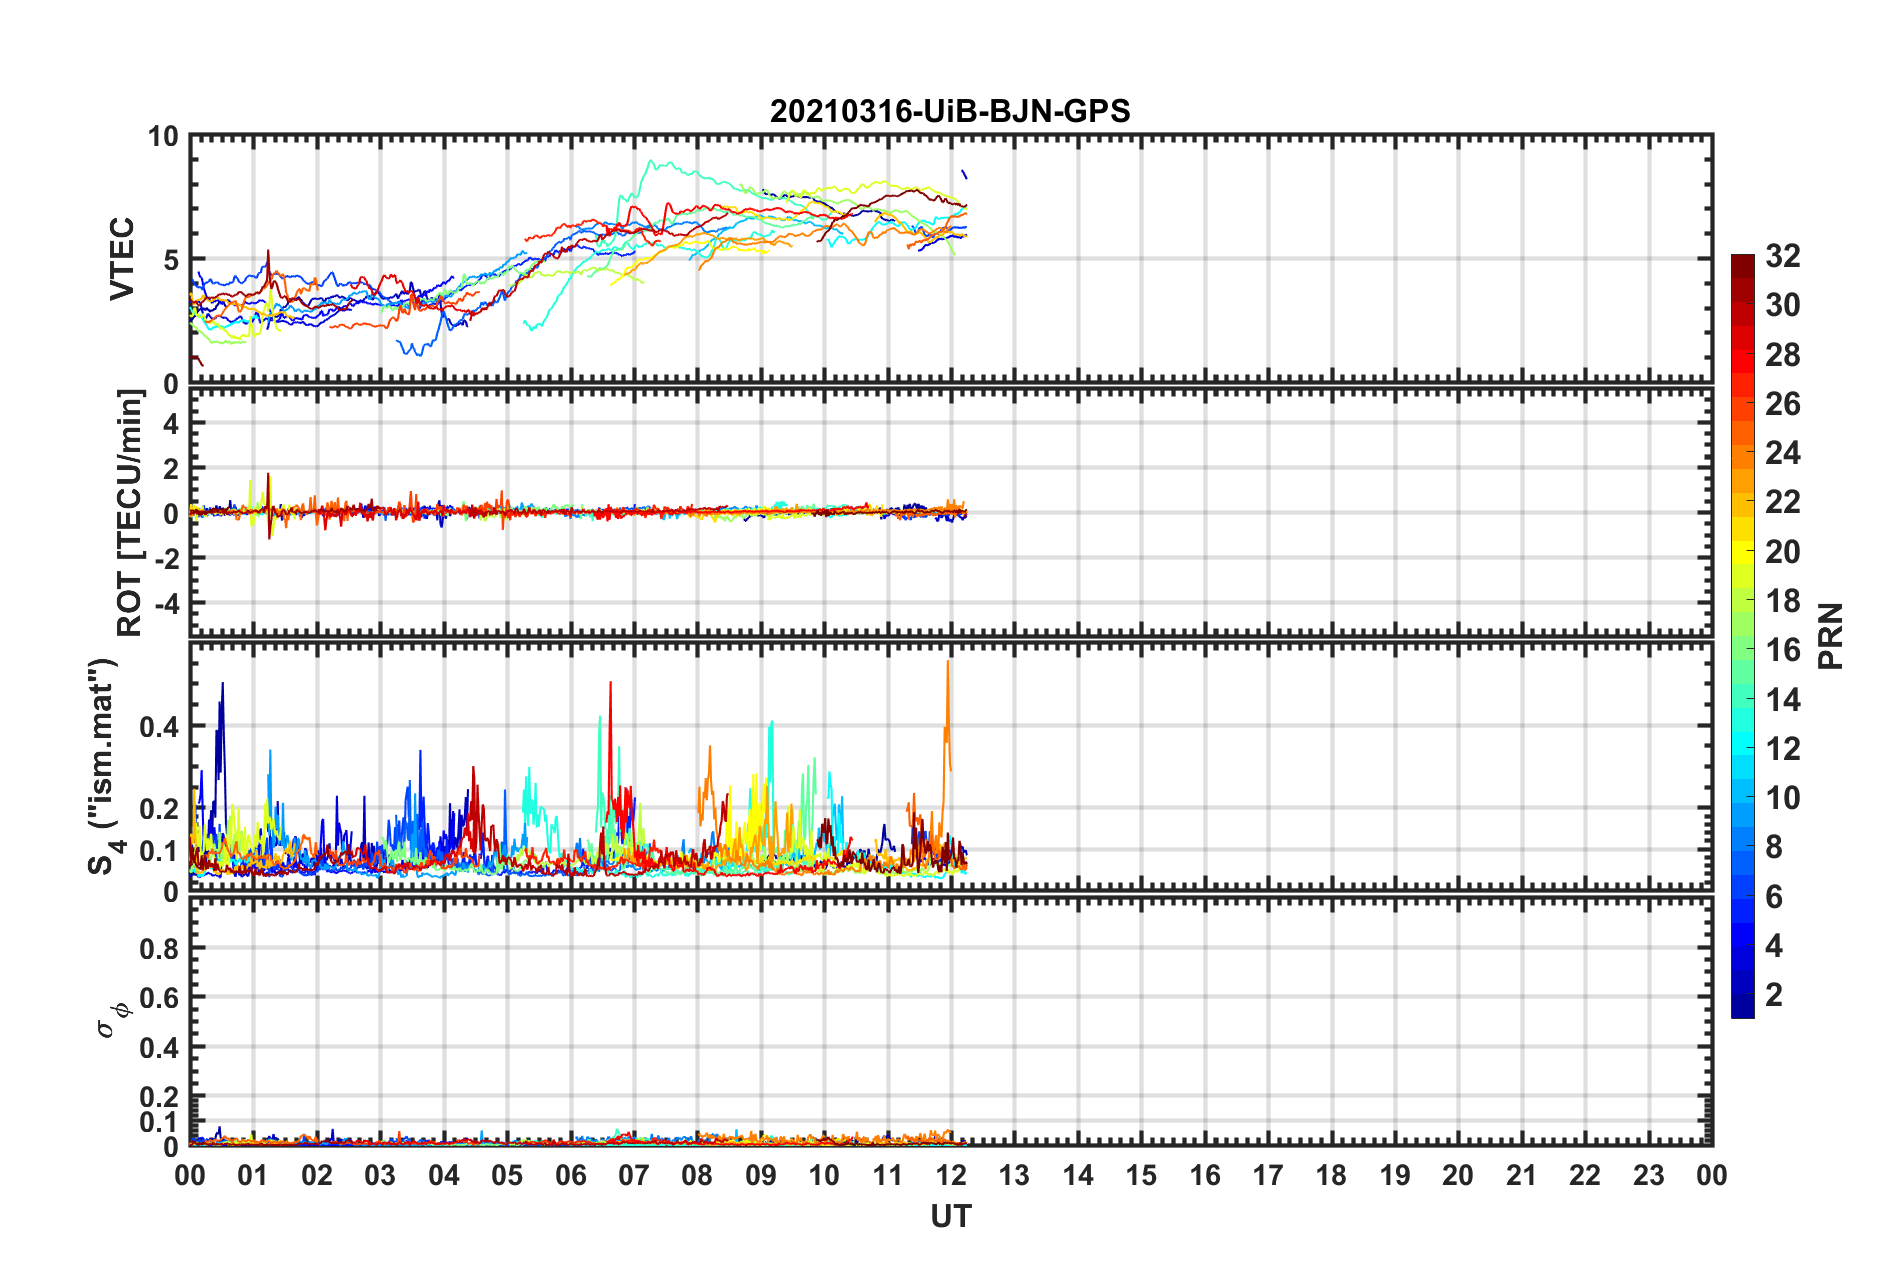Click UT axis tick label "01"

[x=253, y=1175]
